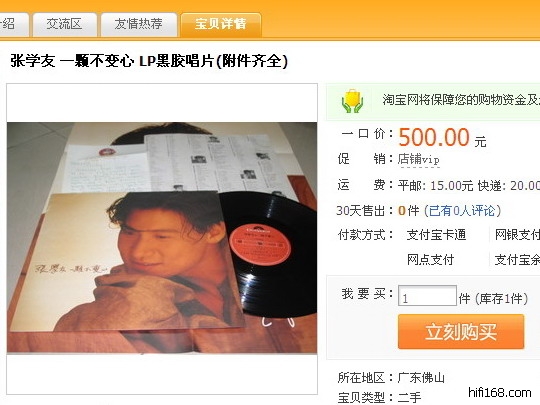This screenshot has width=540, height=405.
Task: Click the 立刻购买 buy now button
Action: click(461, 332)
